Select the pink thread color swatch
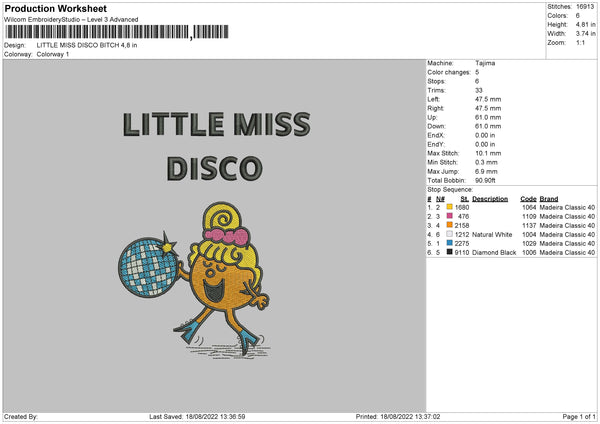Viewport: 600px width, 424px height. pos(449,216)
